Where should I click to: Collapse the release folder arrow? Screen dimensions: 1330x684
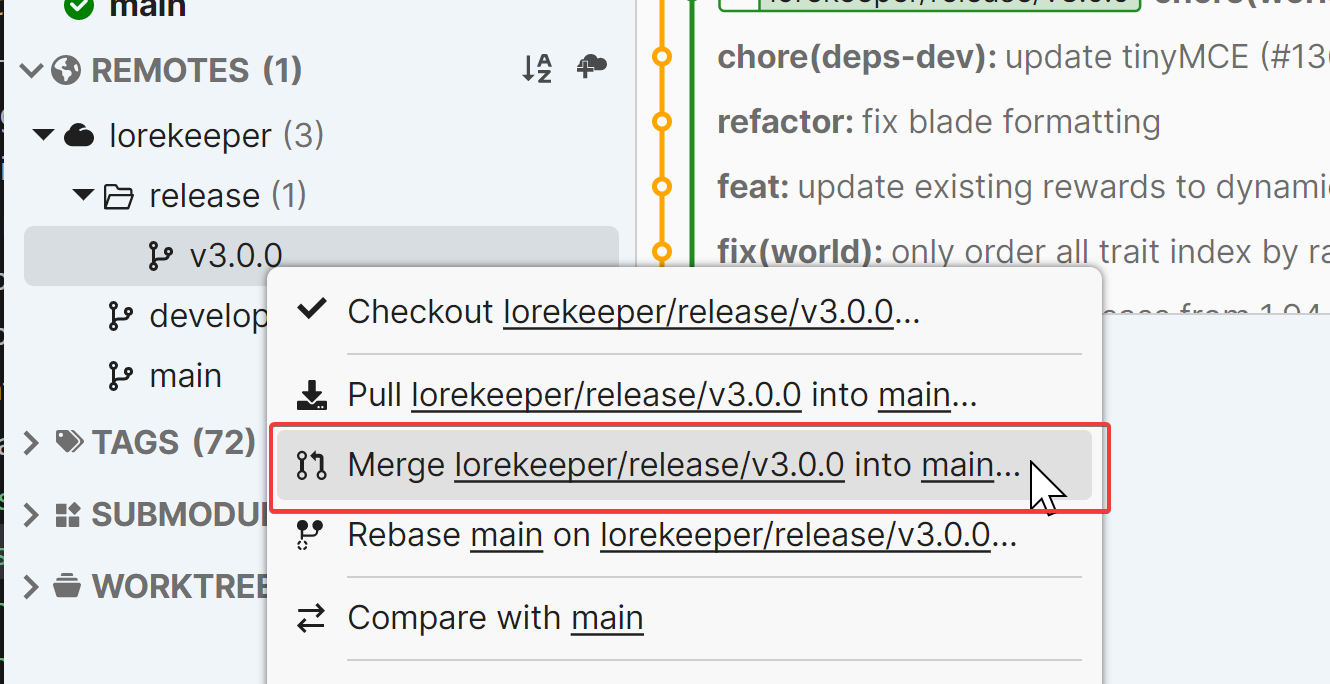83,196
